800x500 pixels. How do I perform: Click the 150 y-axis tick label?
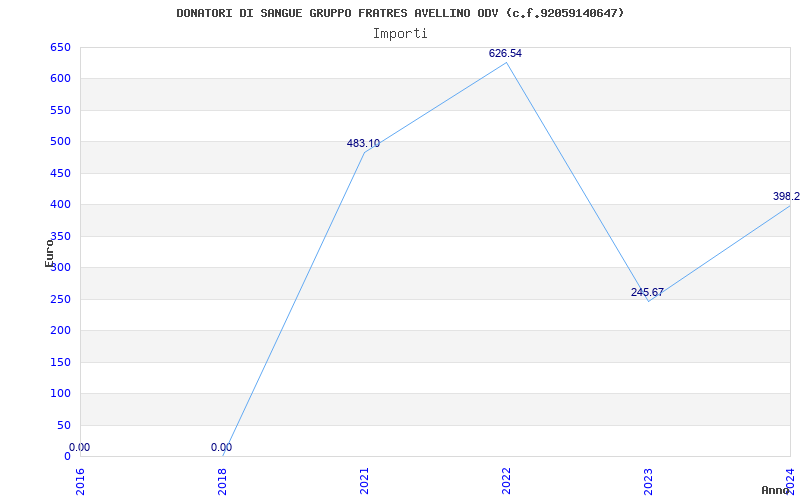[x=60, y=363]
